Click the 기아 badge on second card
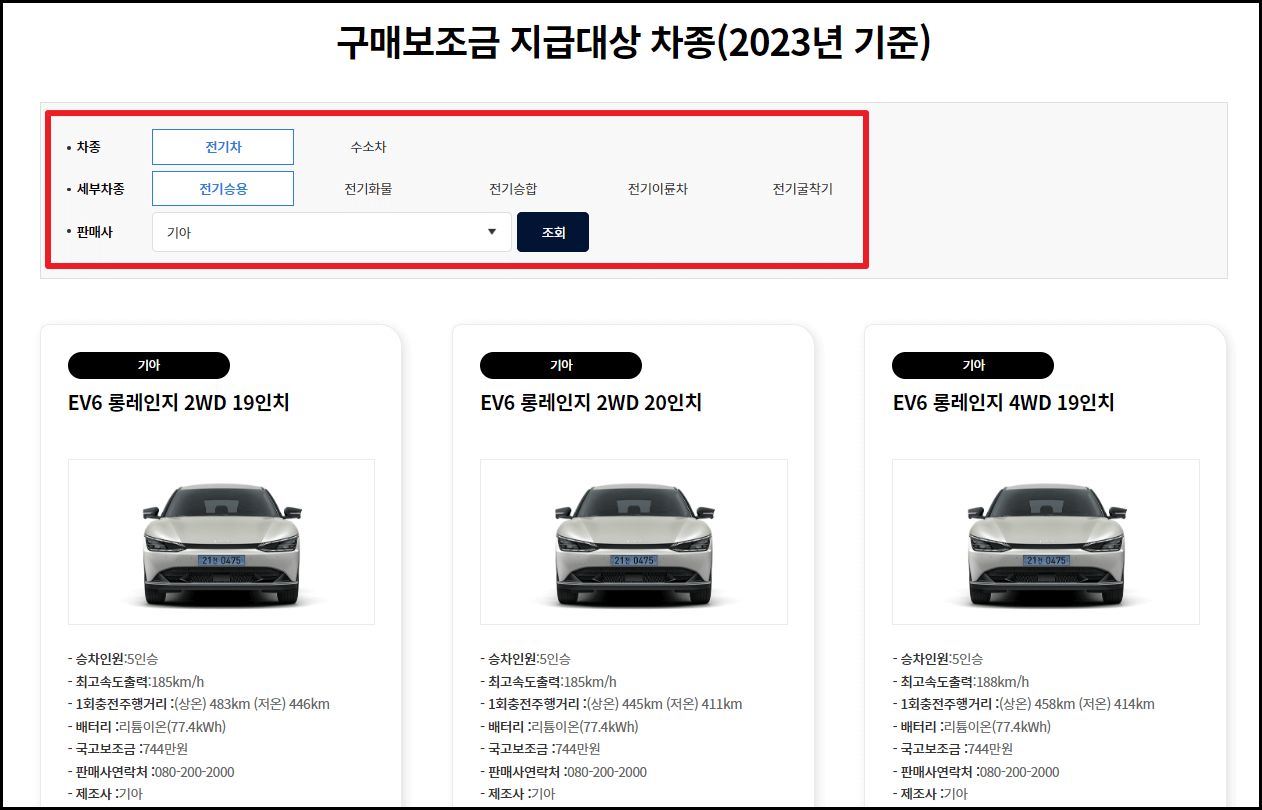The image size is (1262, 810). click(x=560, y=365)
